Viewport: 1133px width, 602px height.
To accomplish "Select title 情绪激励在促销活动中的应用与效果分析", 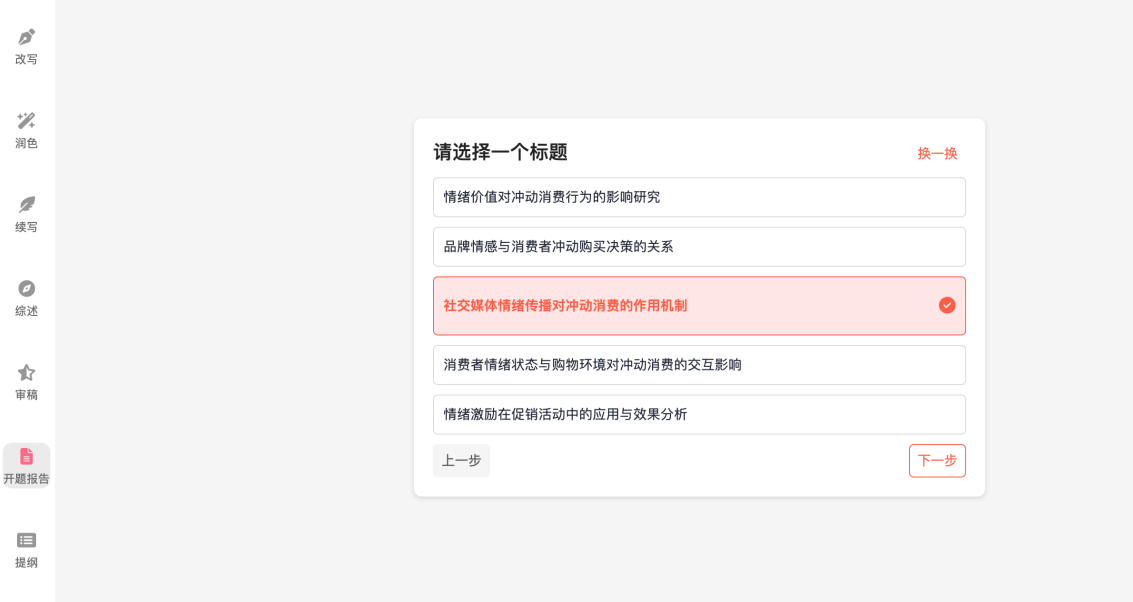I will pos(699,415).
